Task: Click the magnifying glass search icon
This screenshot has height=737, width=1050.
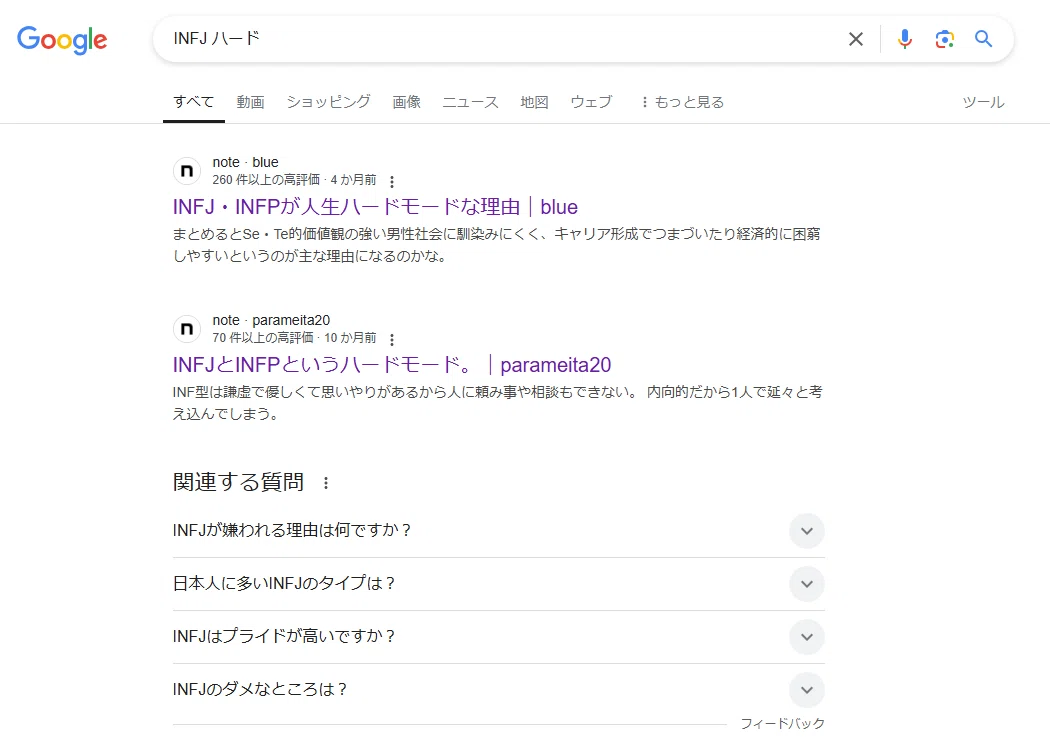Action: (983, 39)
